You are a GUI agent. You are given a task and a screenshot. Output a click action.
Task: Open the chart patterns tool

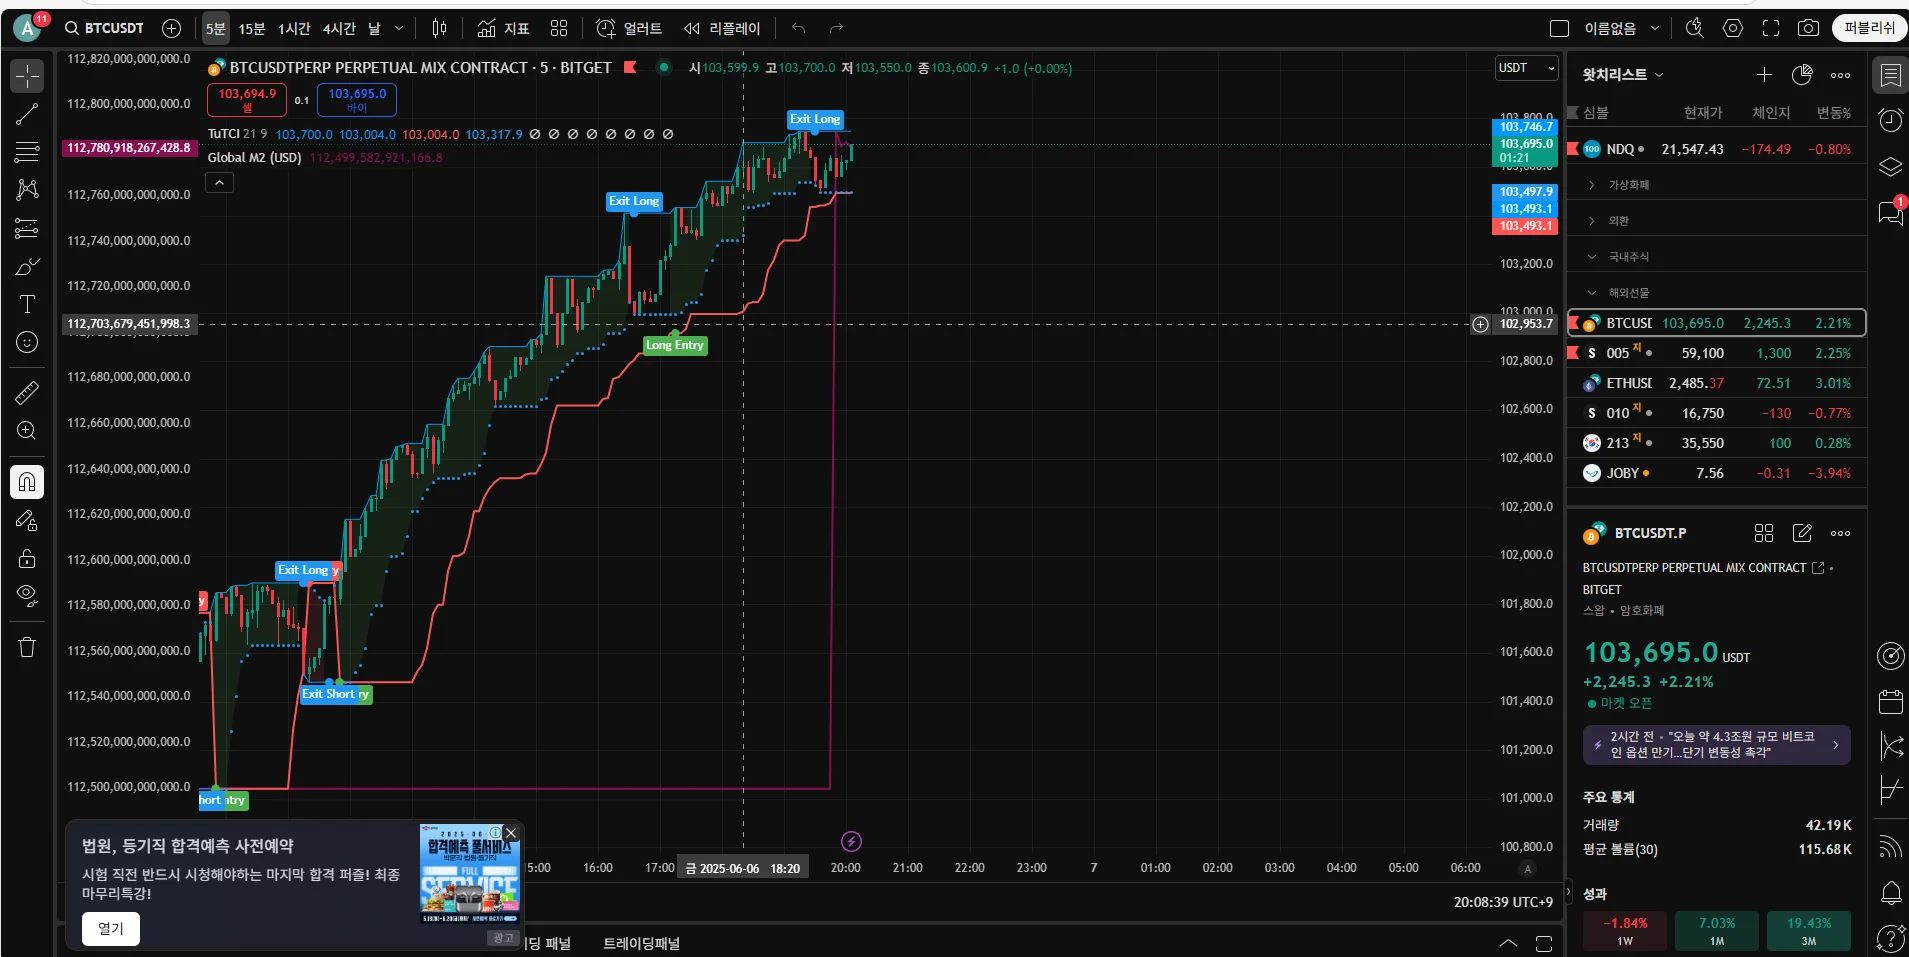pos(27,190)
